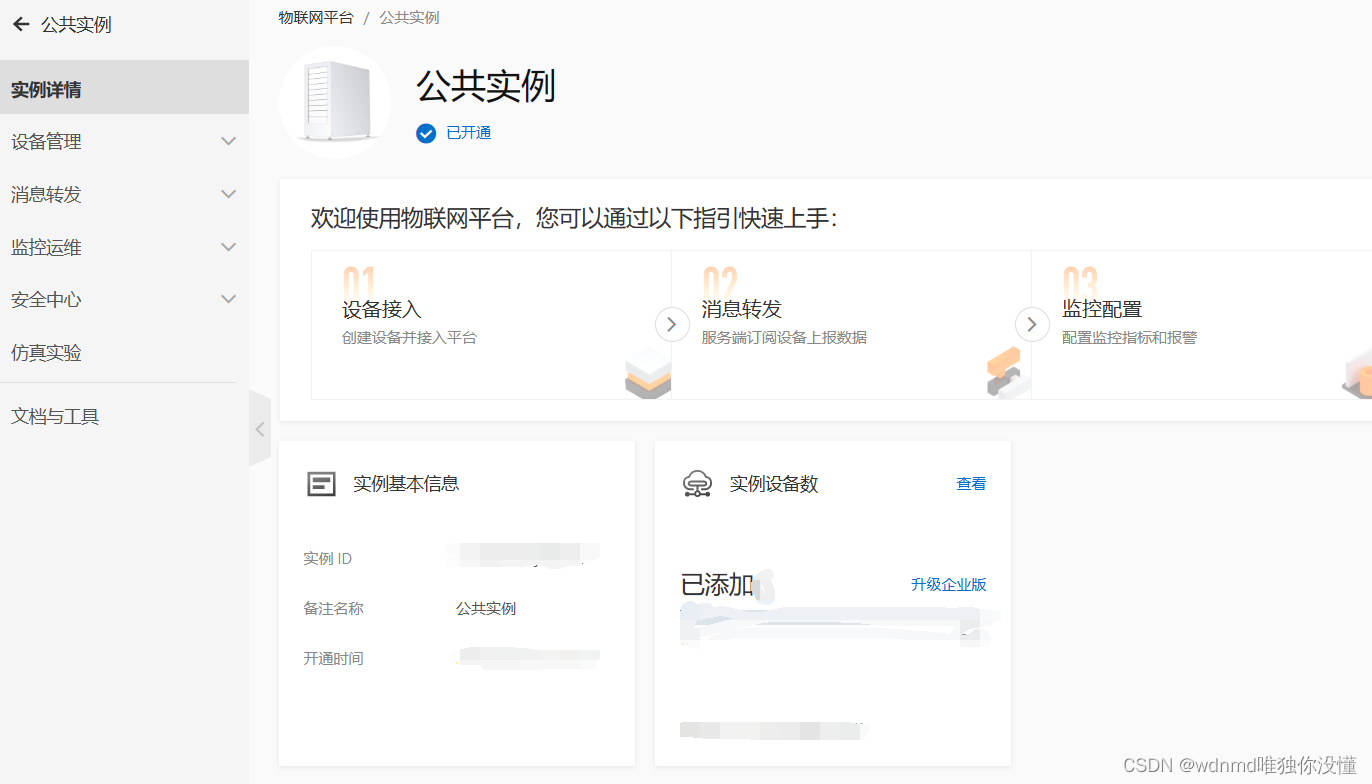This screenshot has height=784, width=1372.
Task: Click the 公共实例 title heading
Action: coord(484,88)
